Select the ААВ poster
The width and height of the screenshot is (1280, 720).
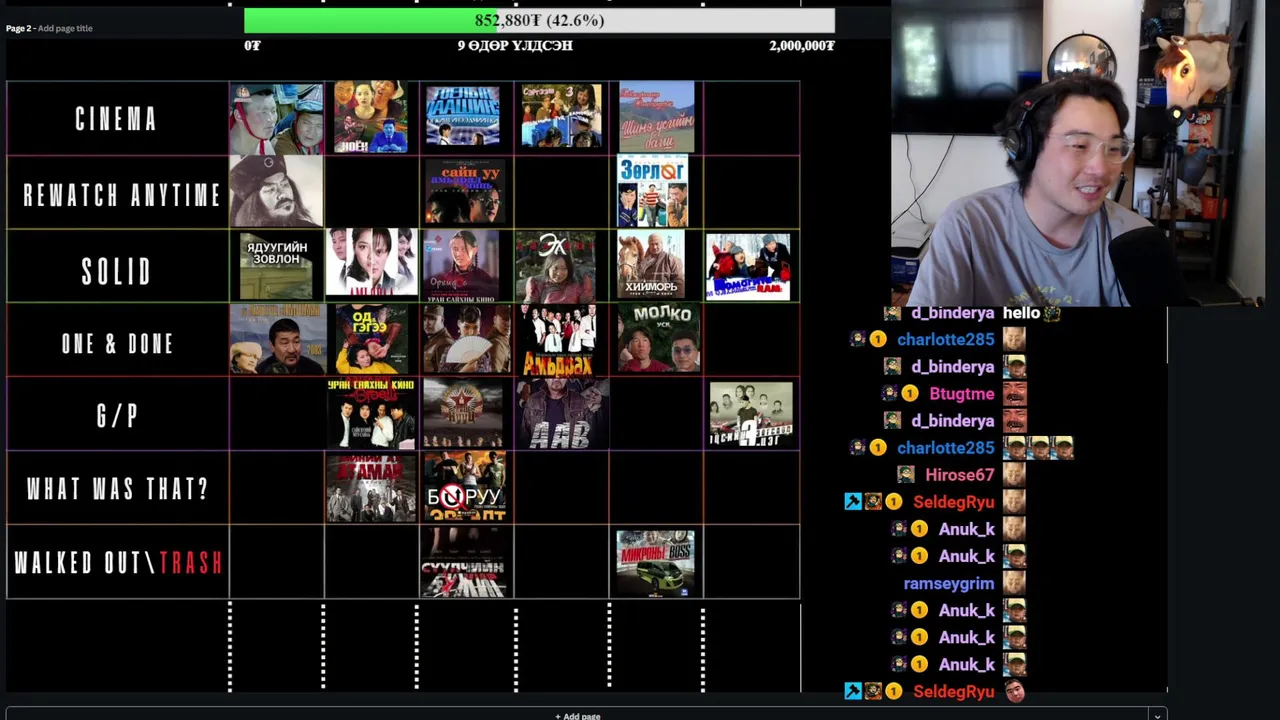click(x=561, y=413)
